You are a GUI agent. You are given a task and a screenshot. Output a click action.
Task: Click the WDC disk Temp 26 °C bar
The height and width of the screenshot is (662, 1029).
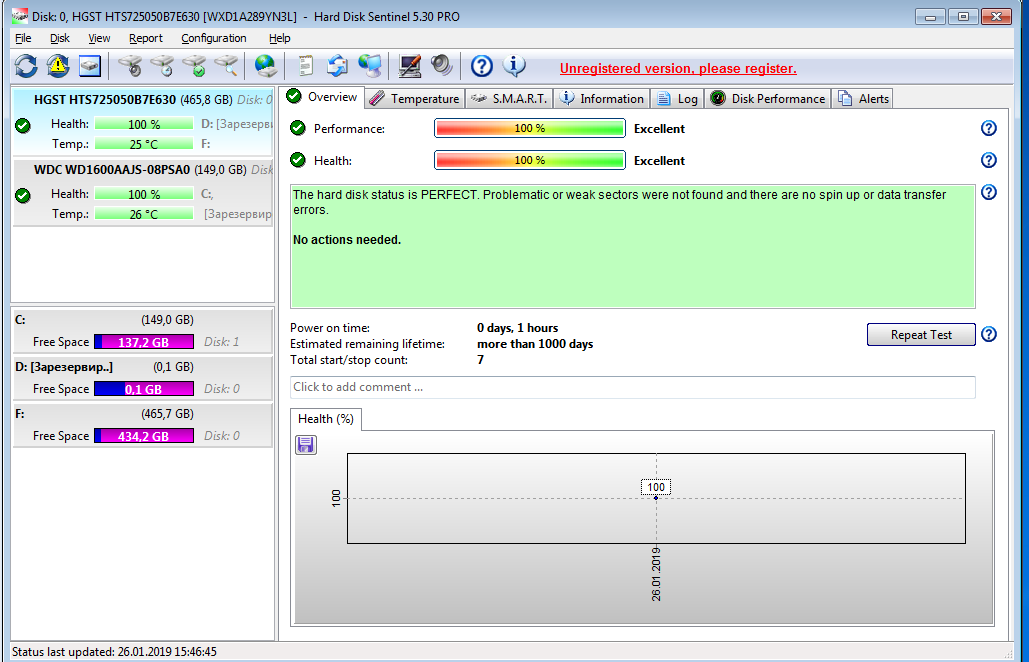[x=144, y=214]
